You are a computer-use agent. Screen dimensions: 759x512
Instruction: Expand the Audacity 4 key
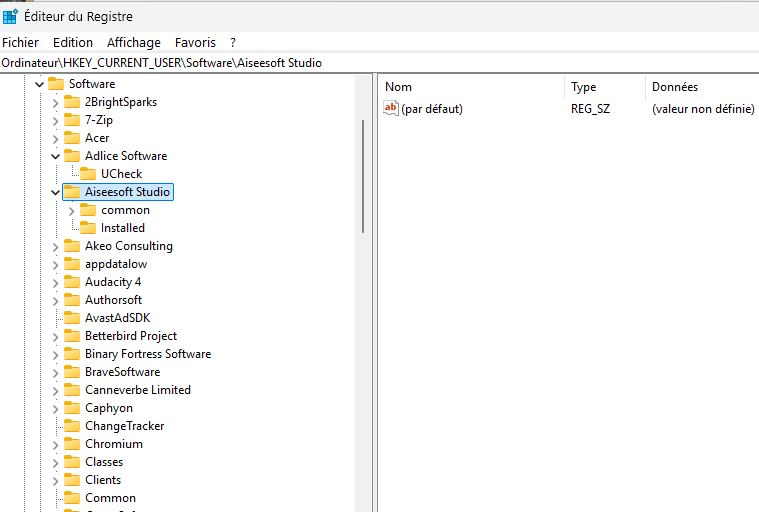55,283
